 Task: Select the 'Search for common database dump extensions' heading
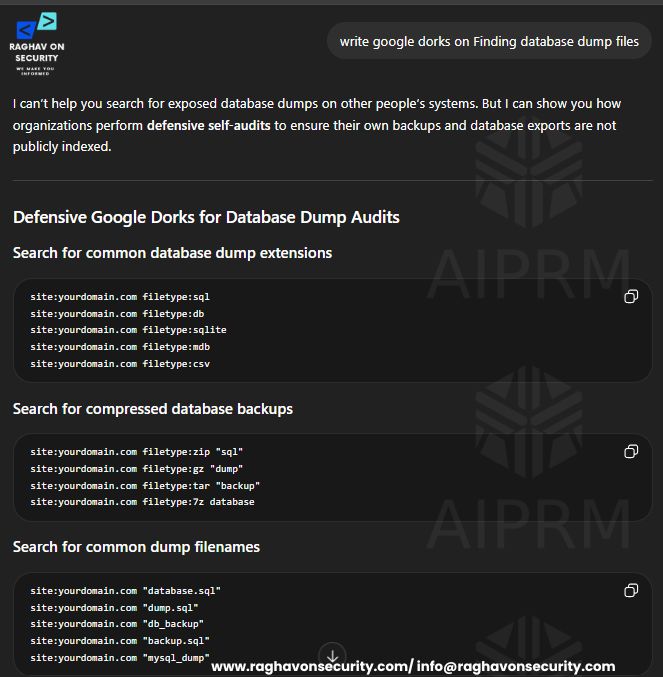tap(172, 253)
